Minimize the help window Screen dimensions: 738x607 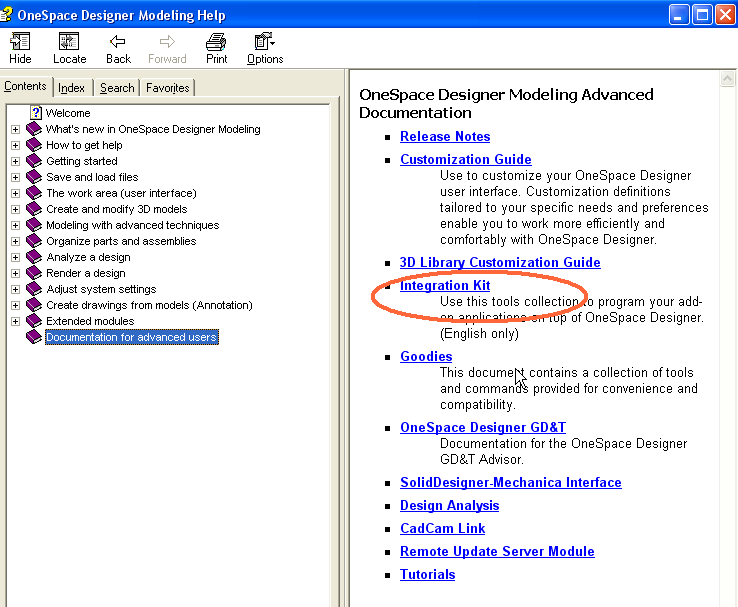point(679,15)
